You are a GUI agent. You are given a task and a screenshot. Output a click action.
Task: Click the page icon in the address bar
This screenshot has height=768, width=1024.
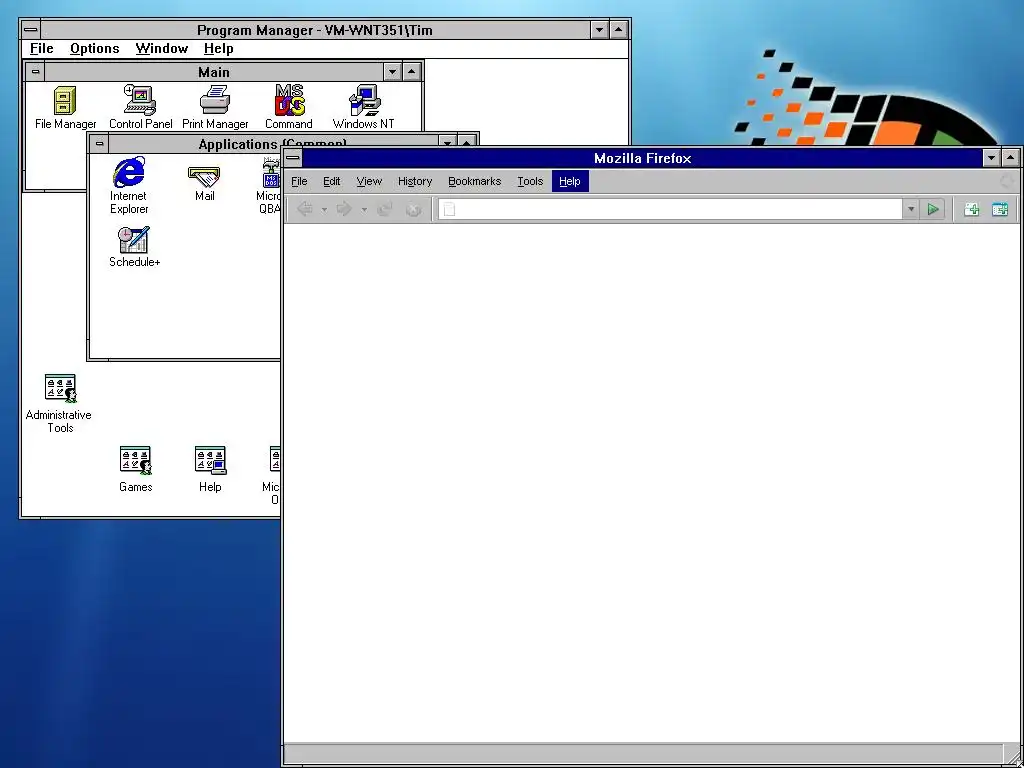(x=449, y=209)
